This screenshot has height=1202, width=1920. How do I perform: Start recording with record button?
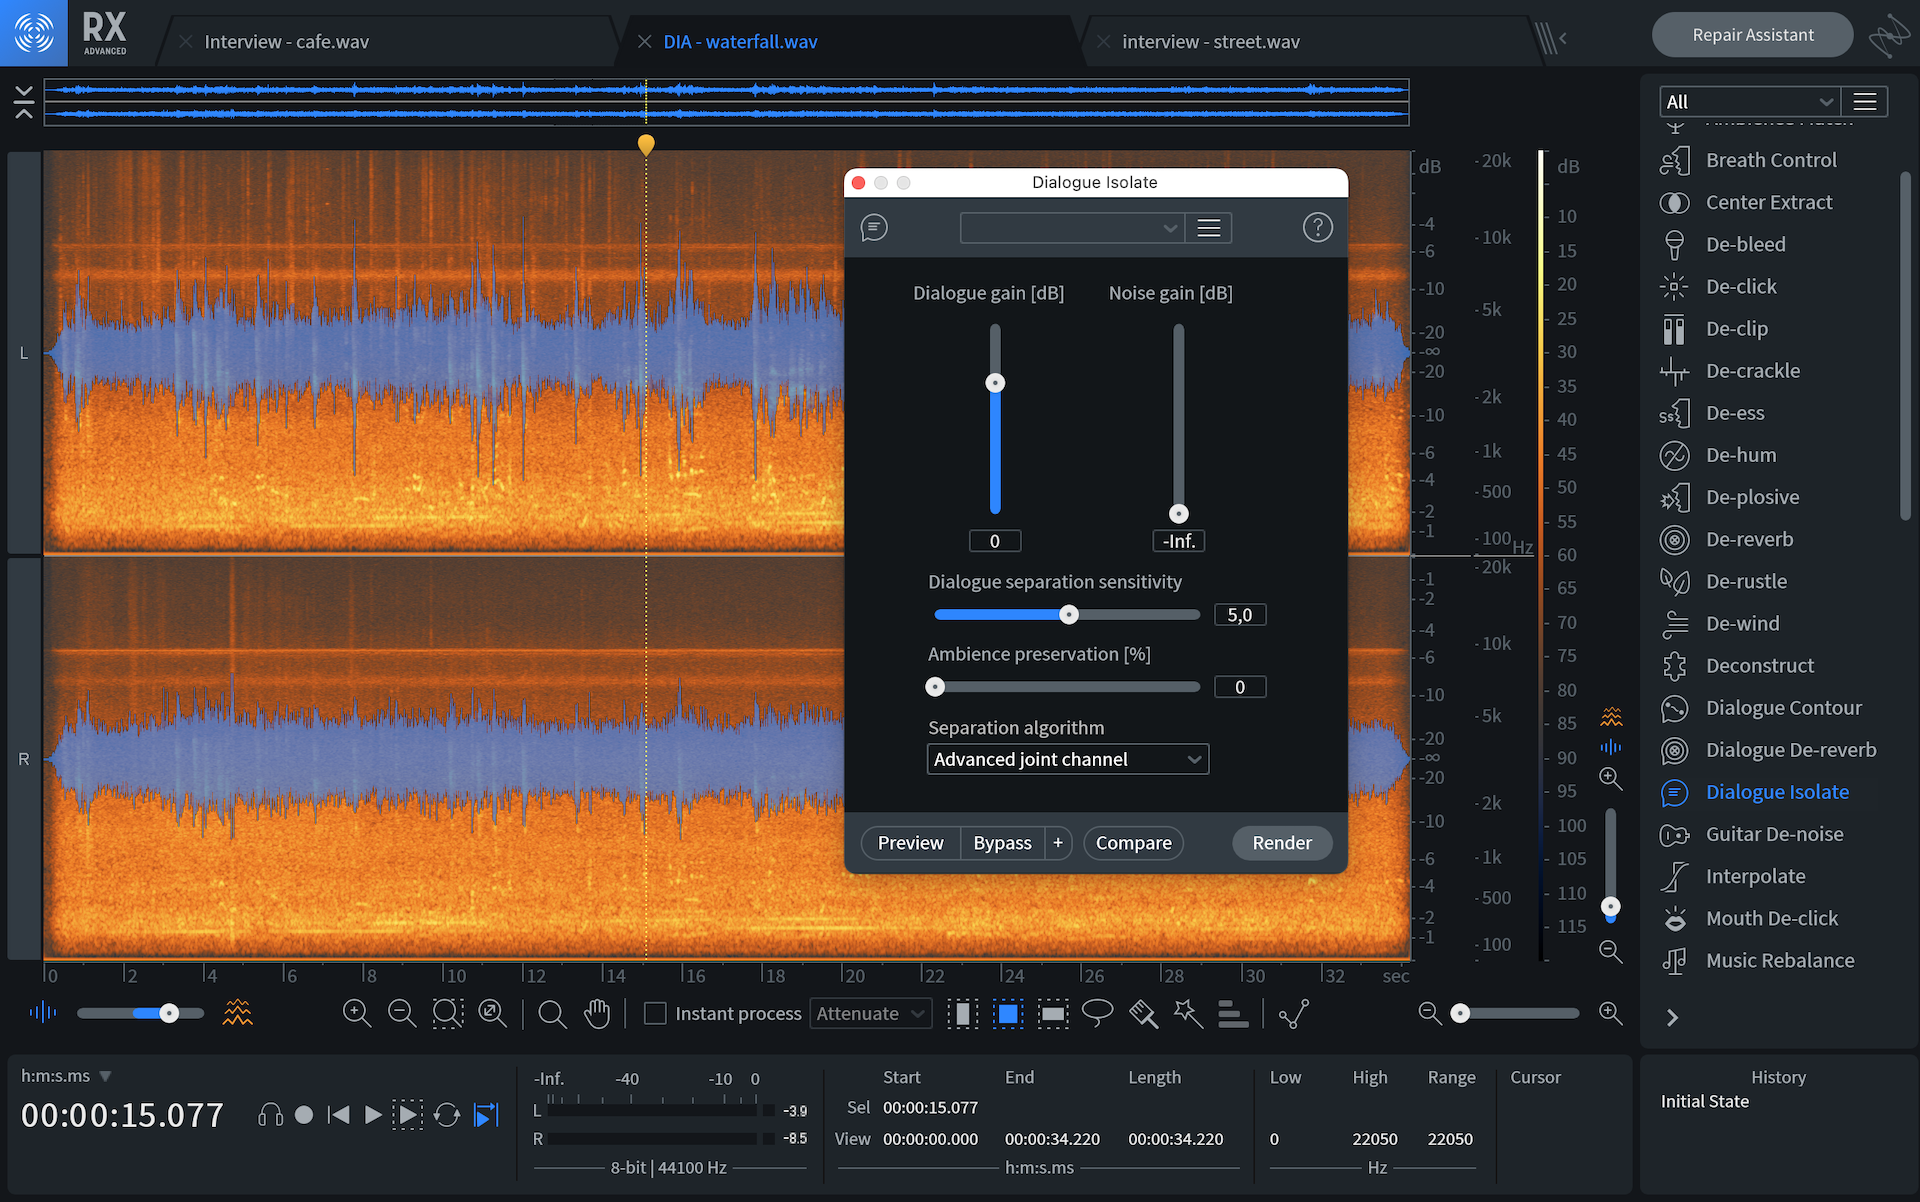pos(304,1115)
